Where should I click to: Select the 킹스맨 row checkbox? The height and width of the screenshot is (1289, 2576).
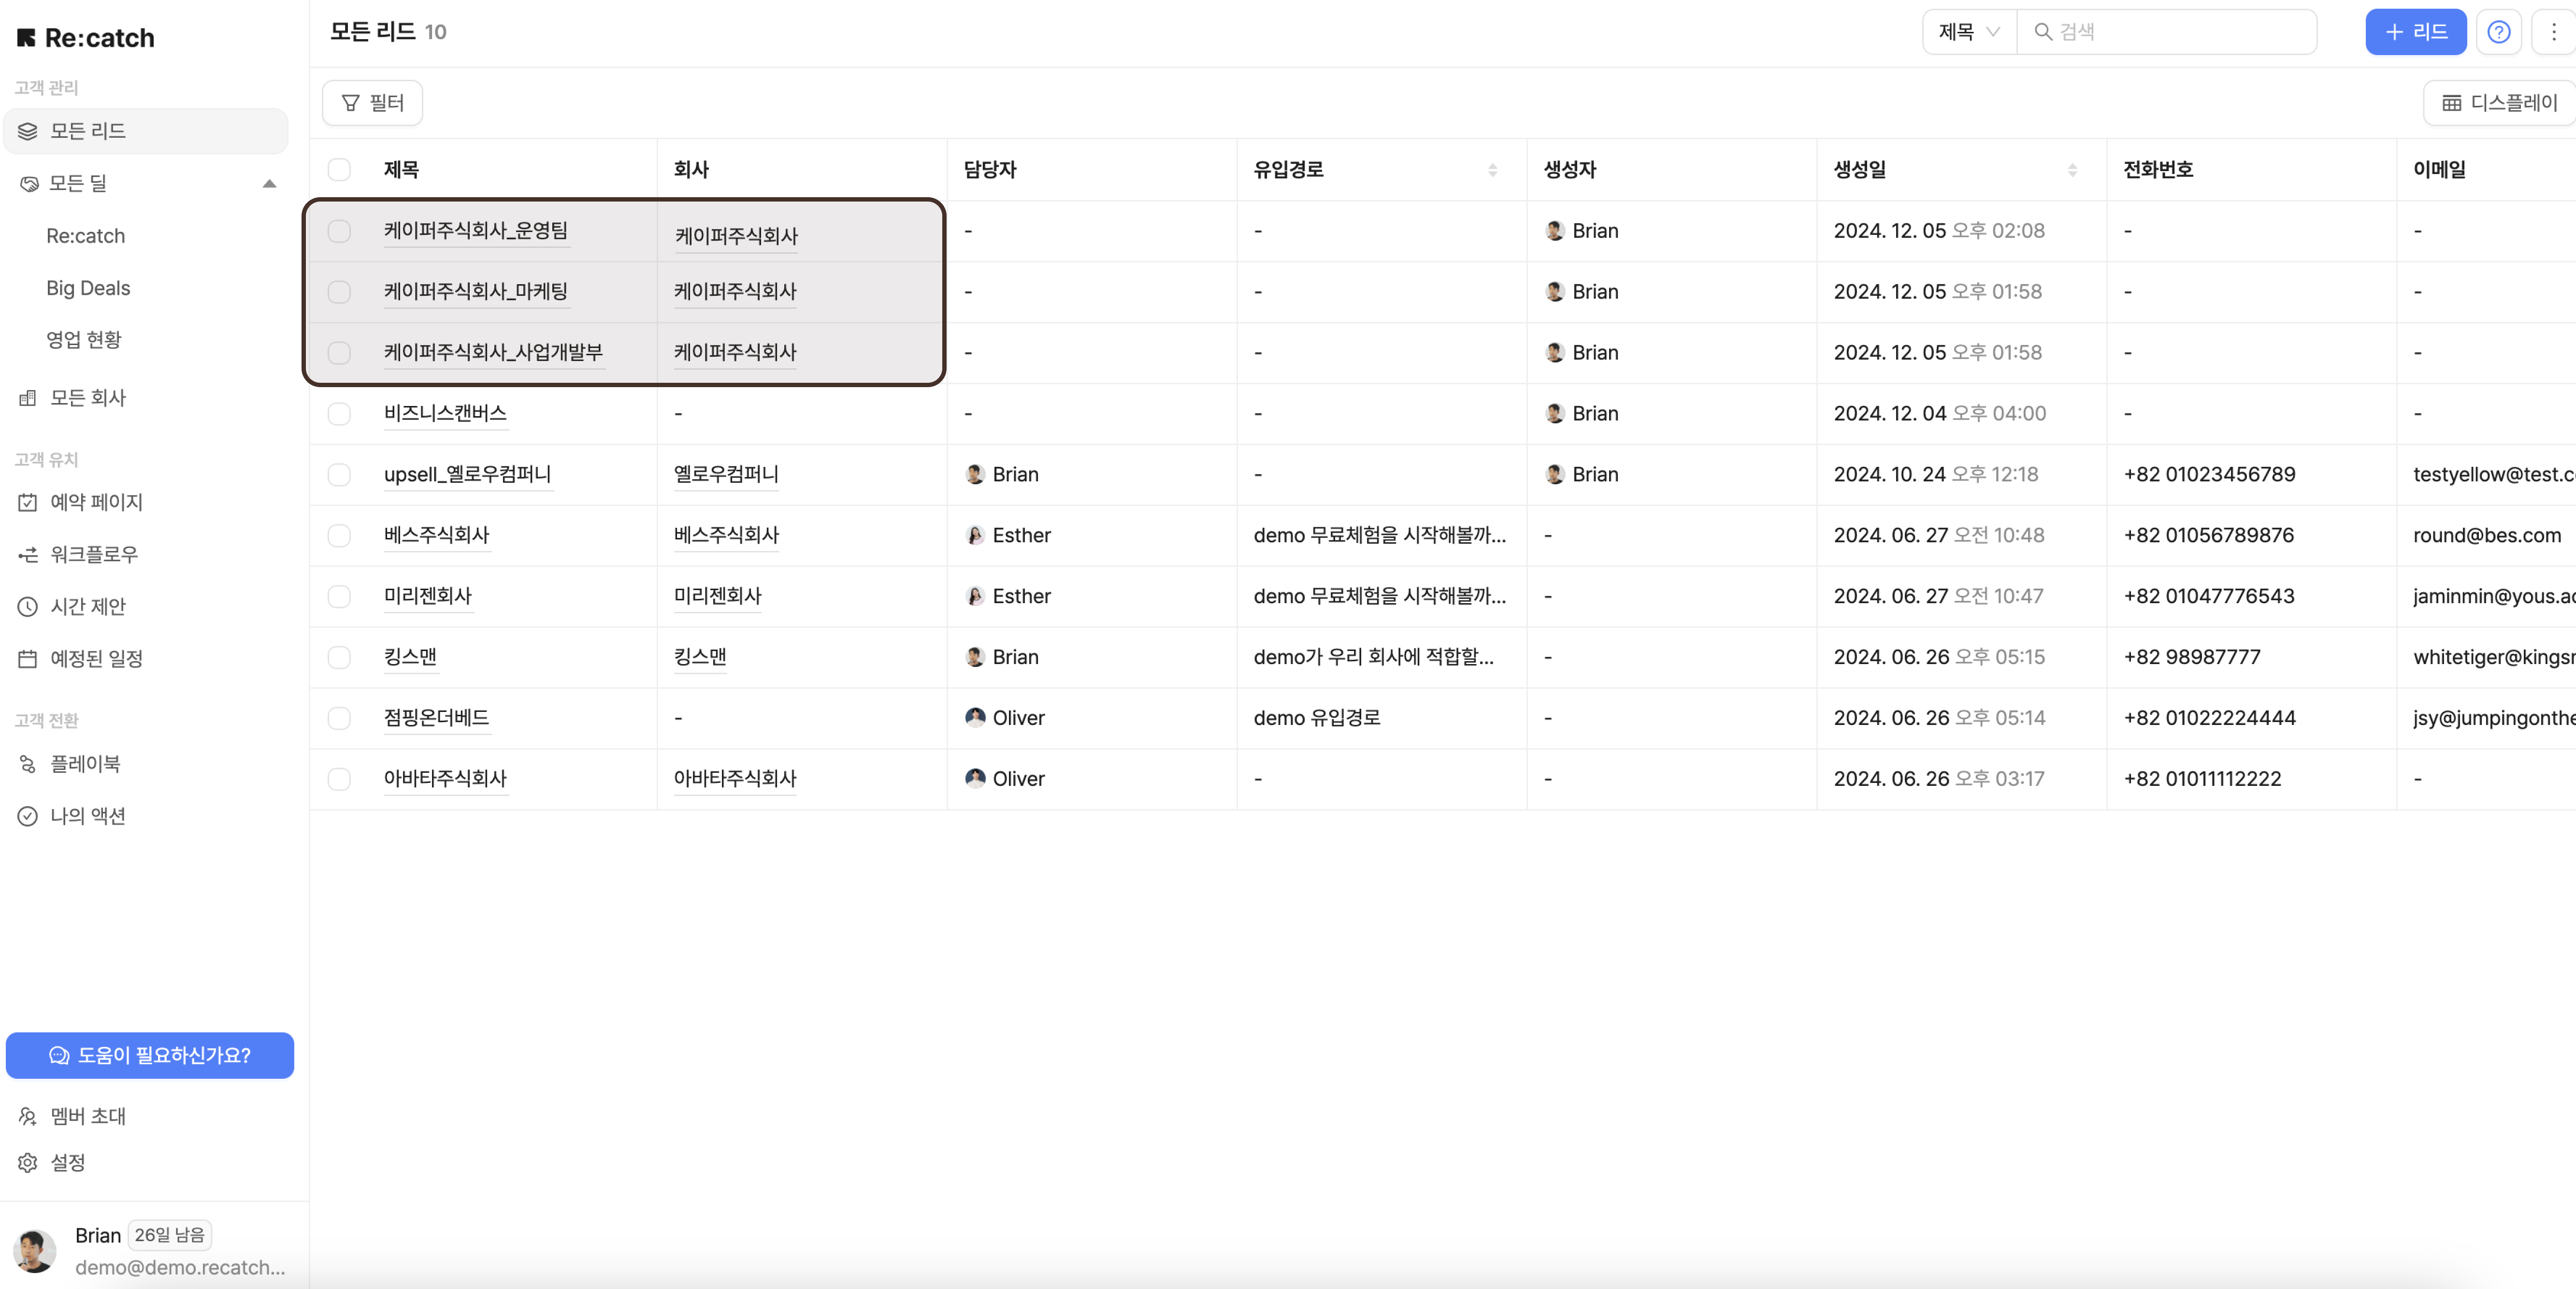(x=339, y=657)
